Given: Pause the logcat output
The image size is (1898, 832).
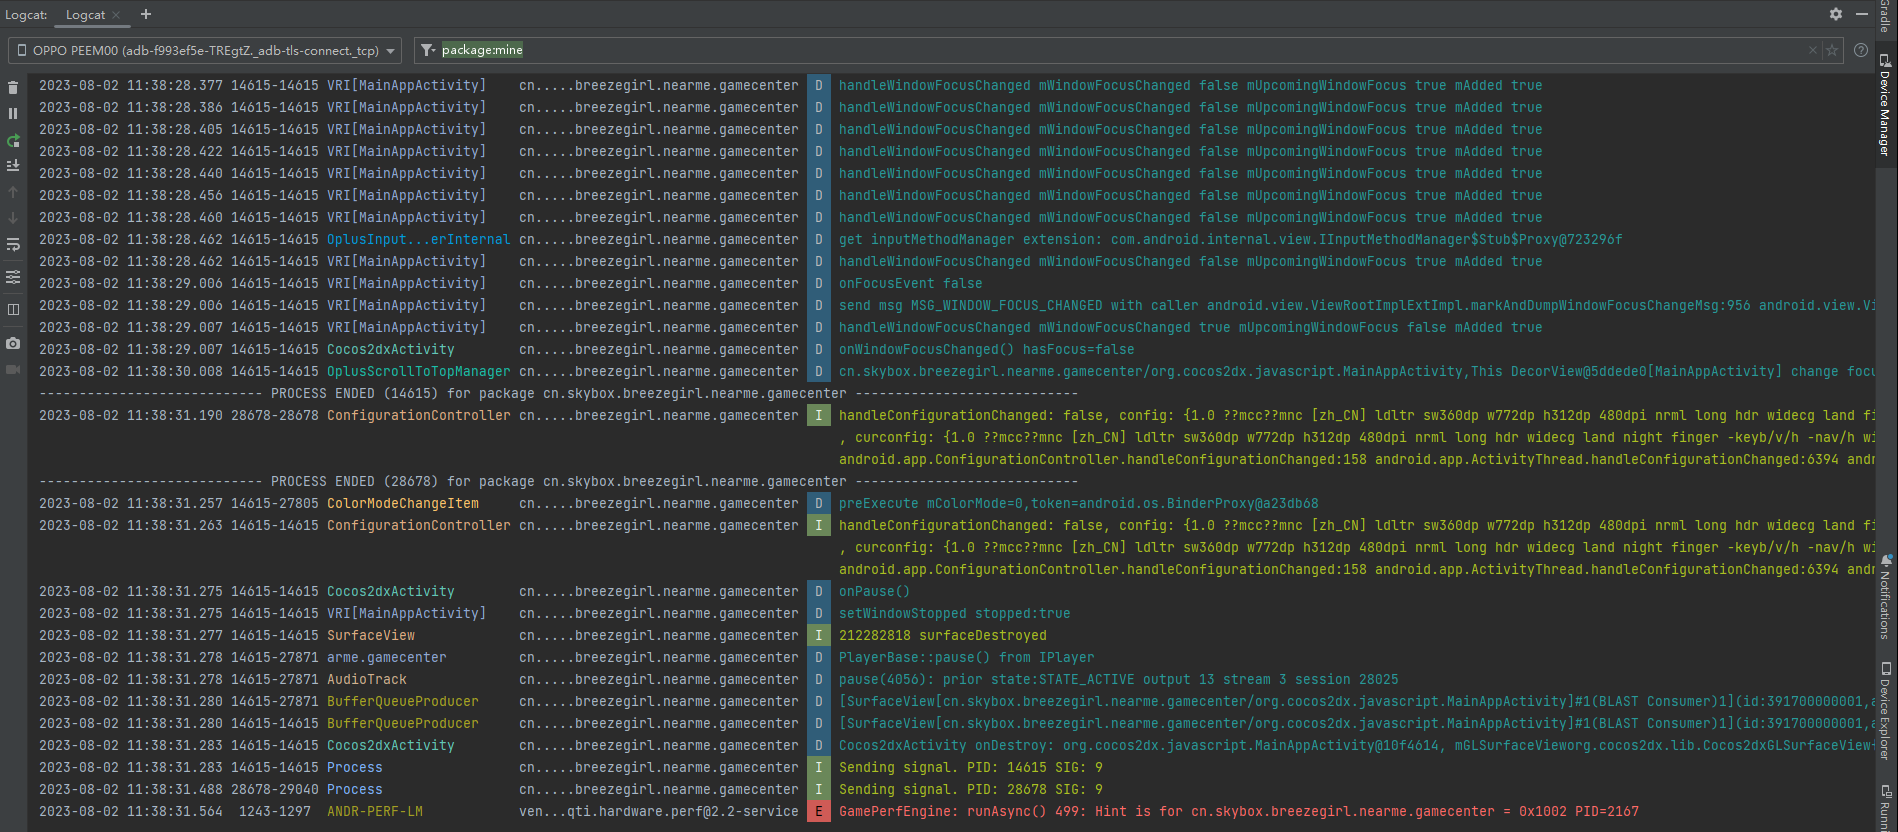Looking at the screenshot, I should pyautogui.click(x=13, y=114).
